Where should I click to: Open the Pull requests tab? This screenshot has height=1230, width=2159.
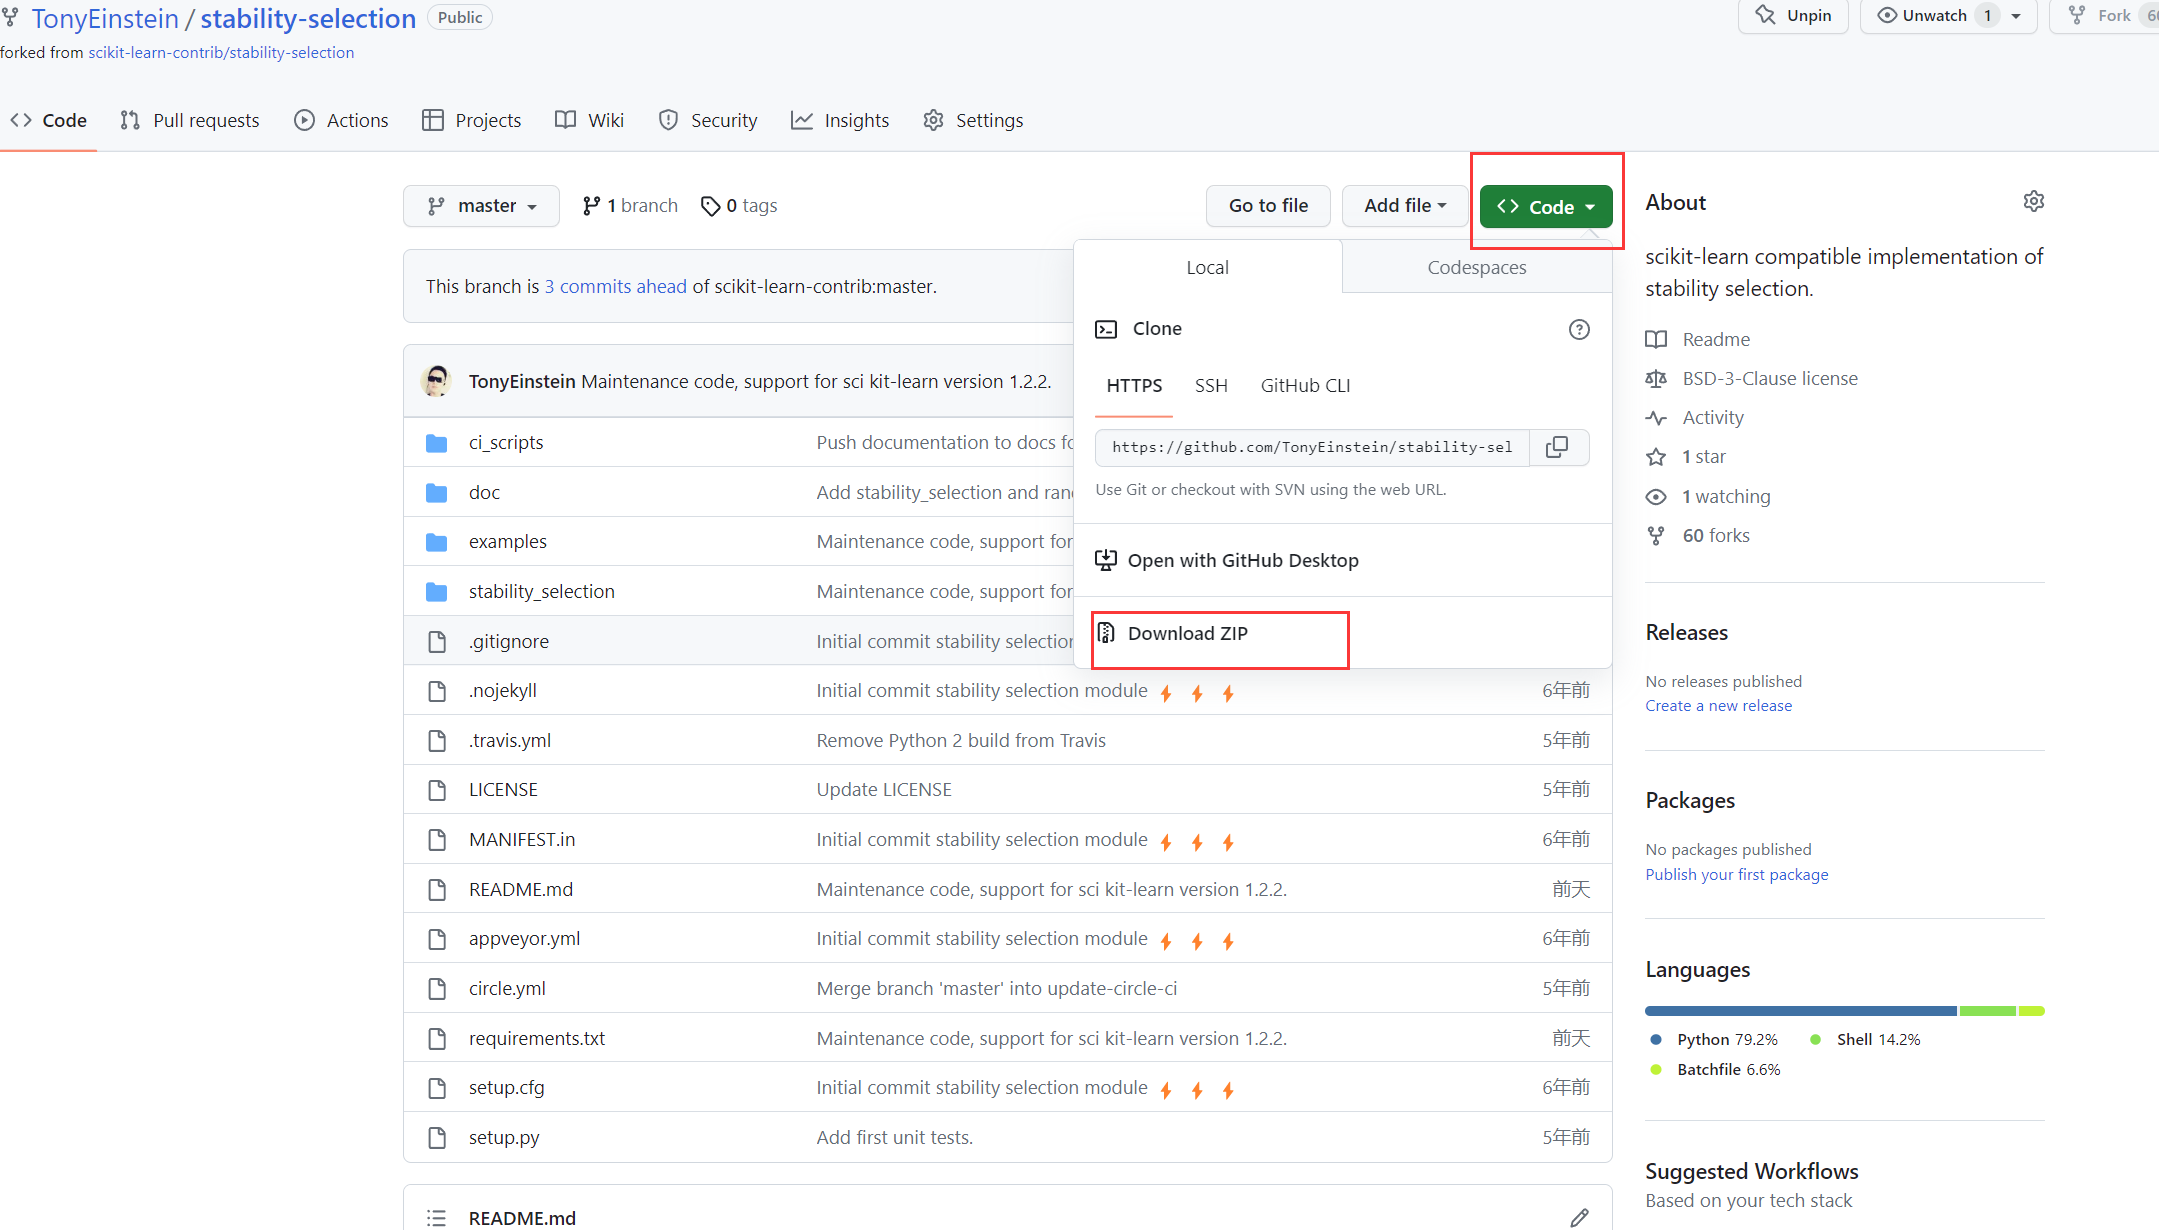point(190,120)
